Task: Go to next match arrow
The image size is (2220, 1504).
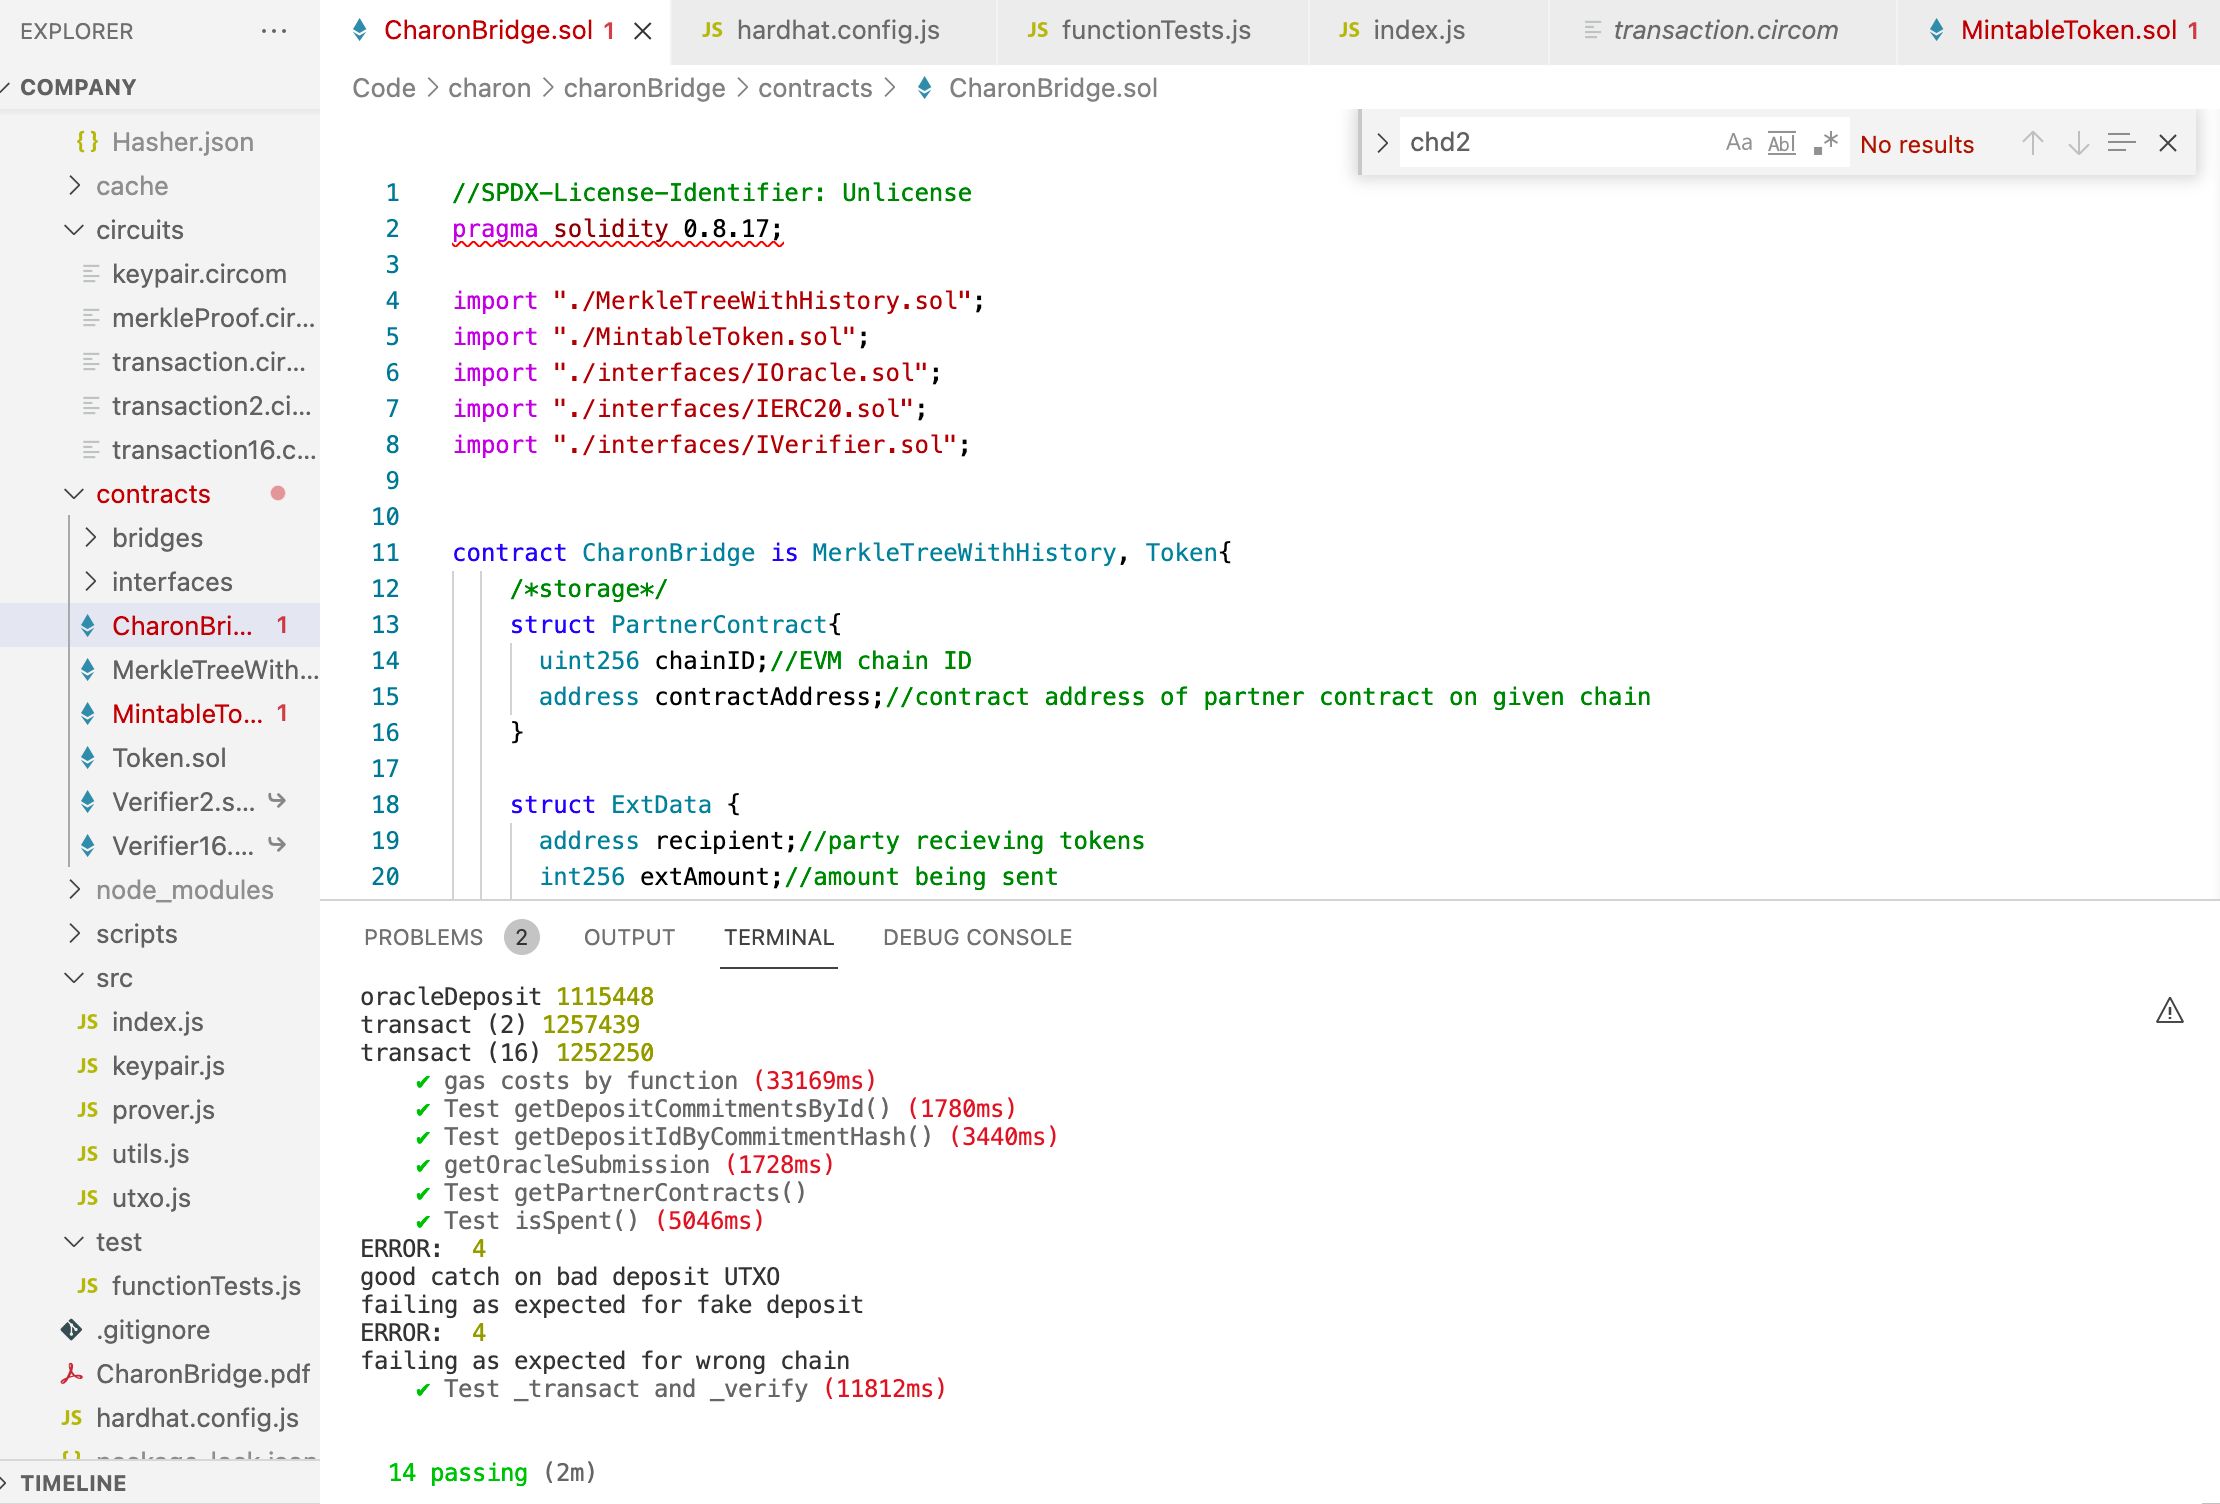Action: click(x=2078, y=143)
